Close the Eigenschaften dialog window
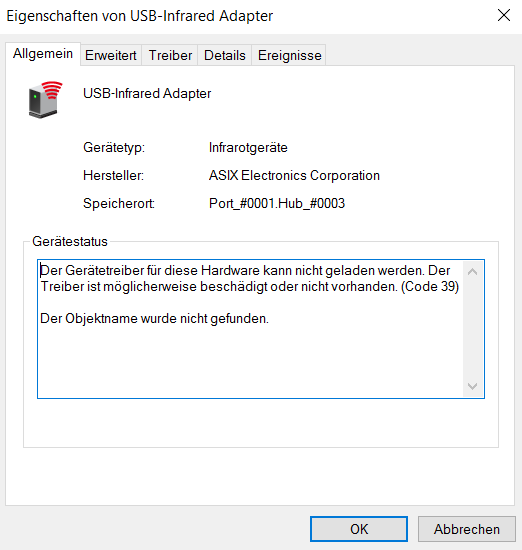This screenshot has width=522, height=550. tap(504, 15)
